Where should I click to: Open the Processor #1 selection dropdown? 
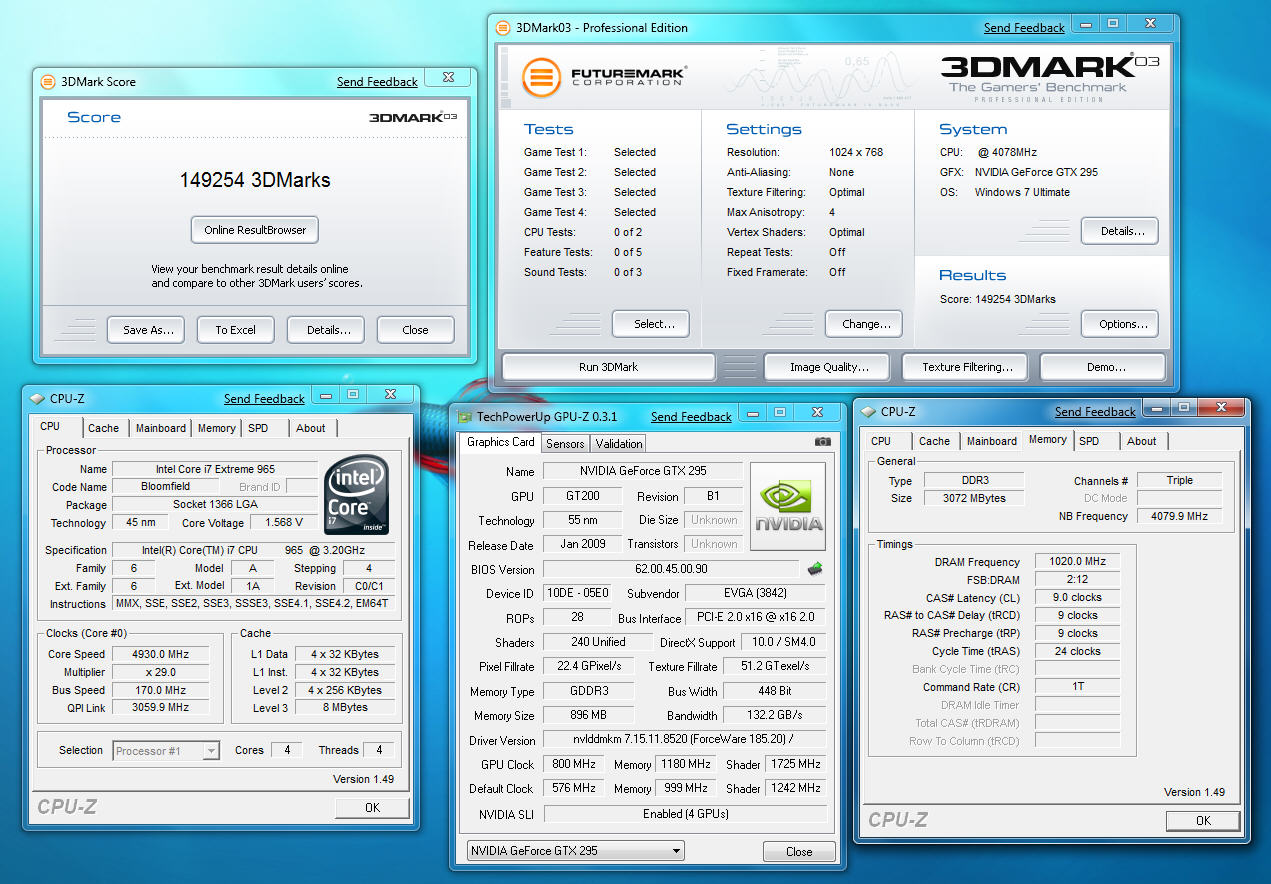coord(166,751)
